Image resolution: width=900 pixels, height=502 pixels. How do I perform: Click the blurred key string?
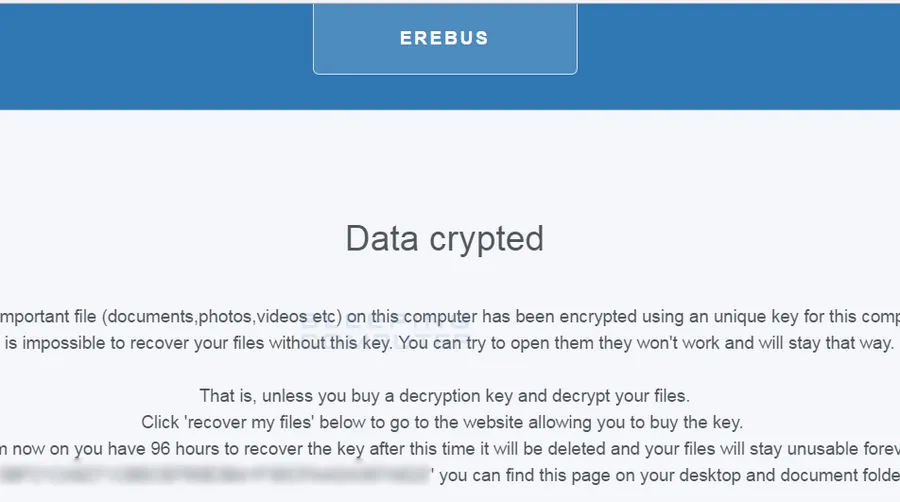point(215,474)
